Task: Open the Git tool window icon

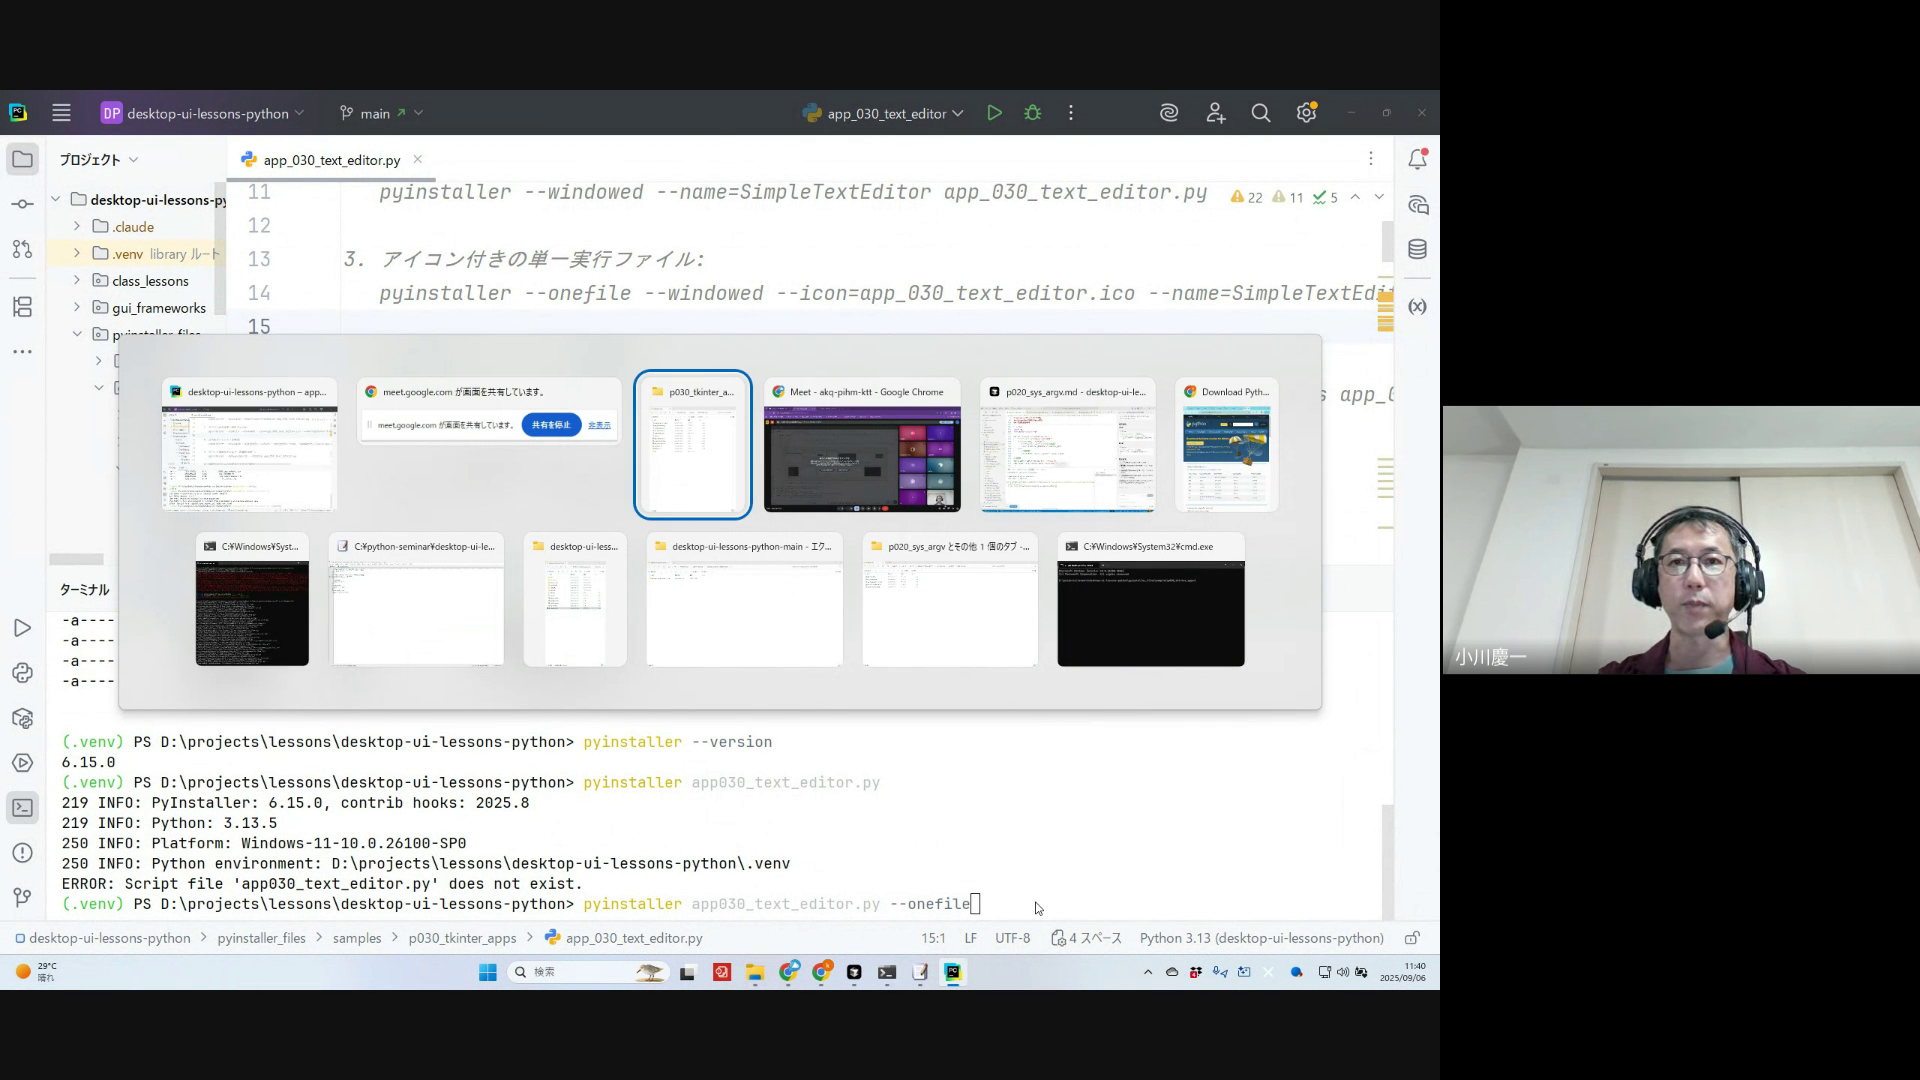Action: click(22, 897)
